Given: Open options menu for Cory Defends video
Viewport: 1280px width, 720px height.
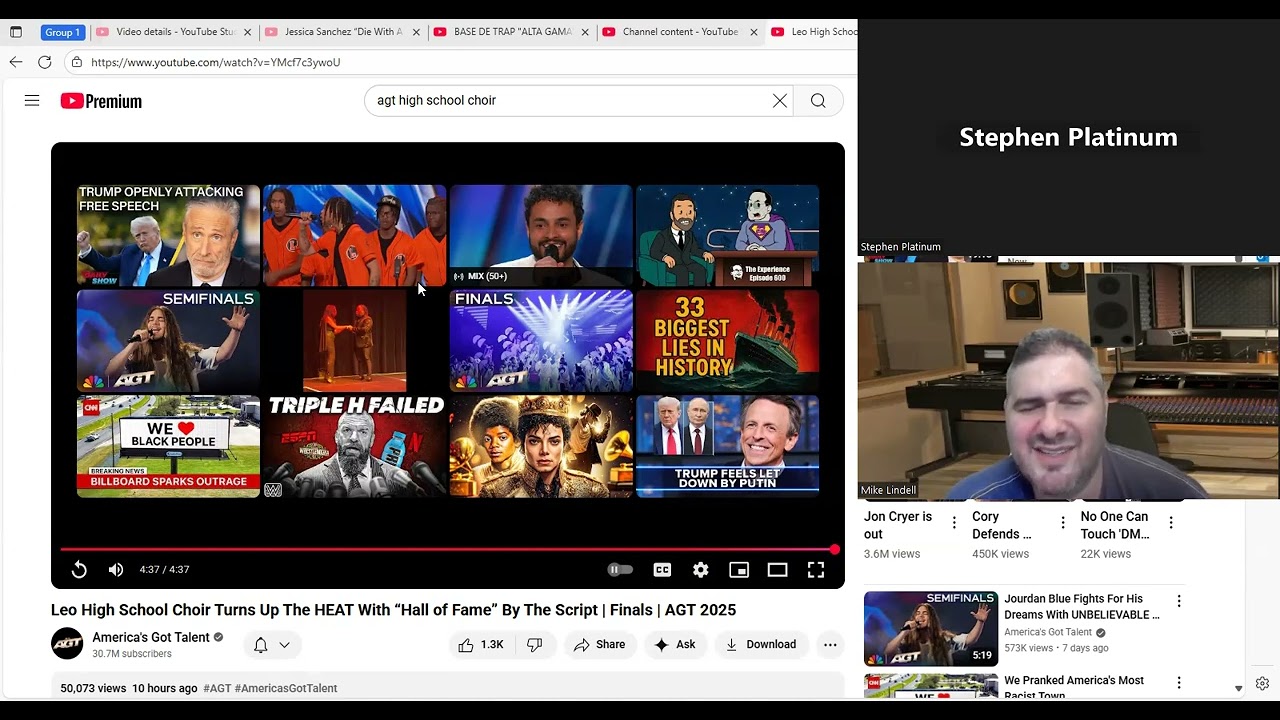Looking at the screenshot, I should pyautogui.click(x=1062, y=523).
